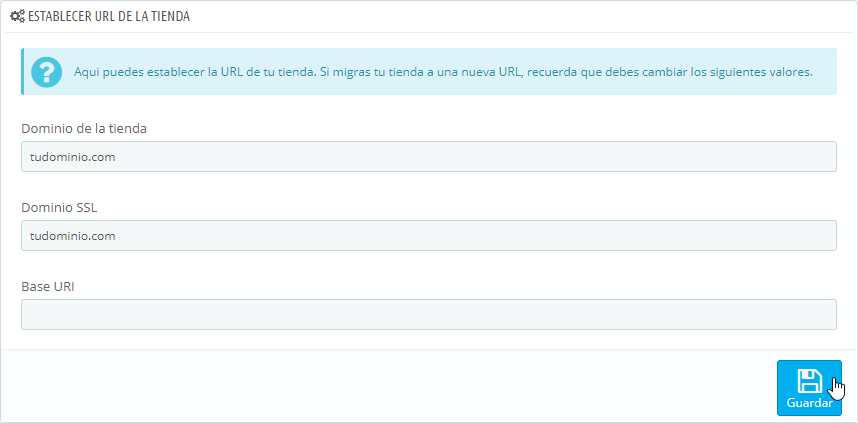The width and height of the screenshot is (858, 423).
Task: Click the gears icon beside Establecer URL header
Action: coord(18,16)
